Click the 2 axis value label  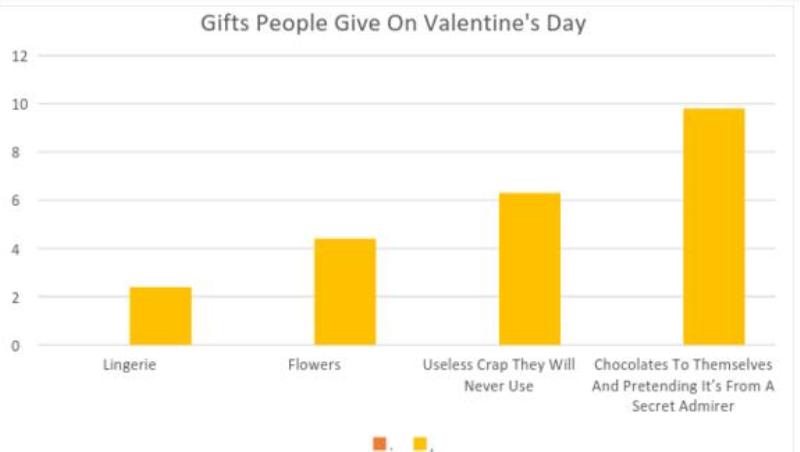pos(16,297)
